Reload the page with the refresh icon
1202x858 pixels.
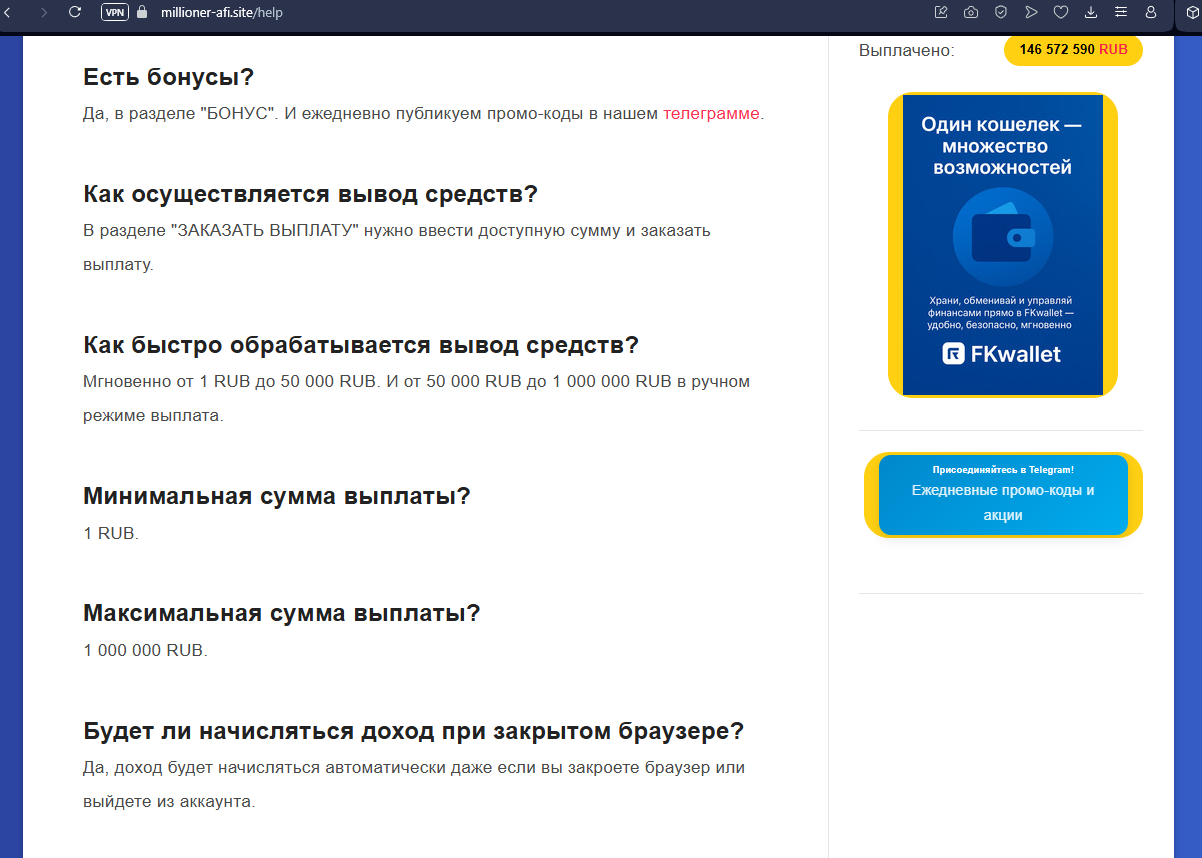[x=74, y=12]
